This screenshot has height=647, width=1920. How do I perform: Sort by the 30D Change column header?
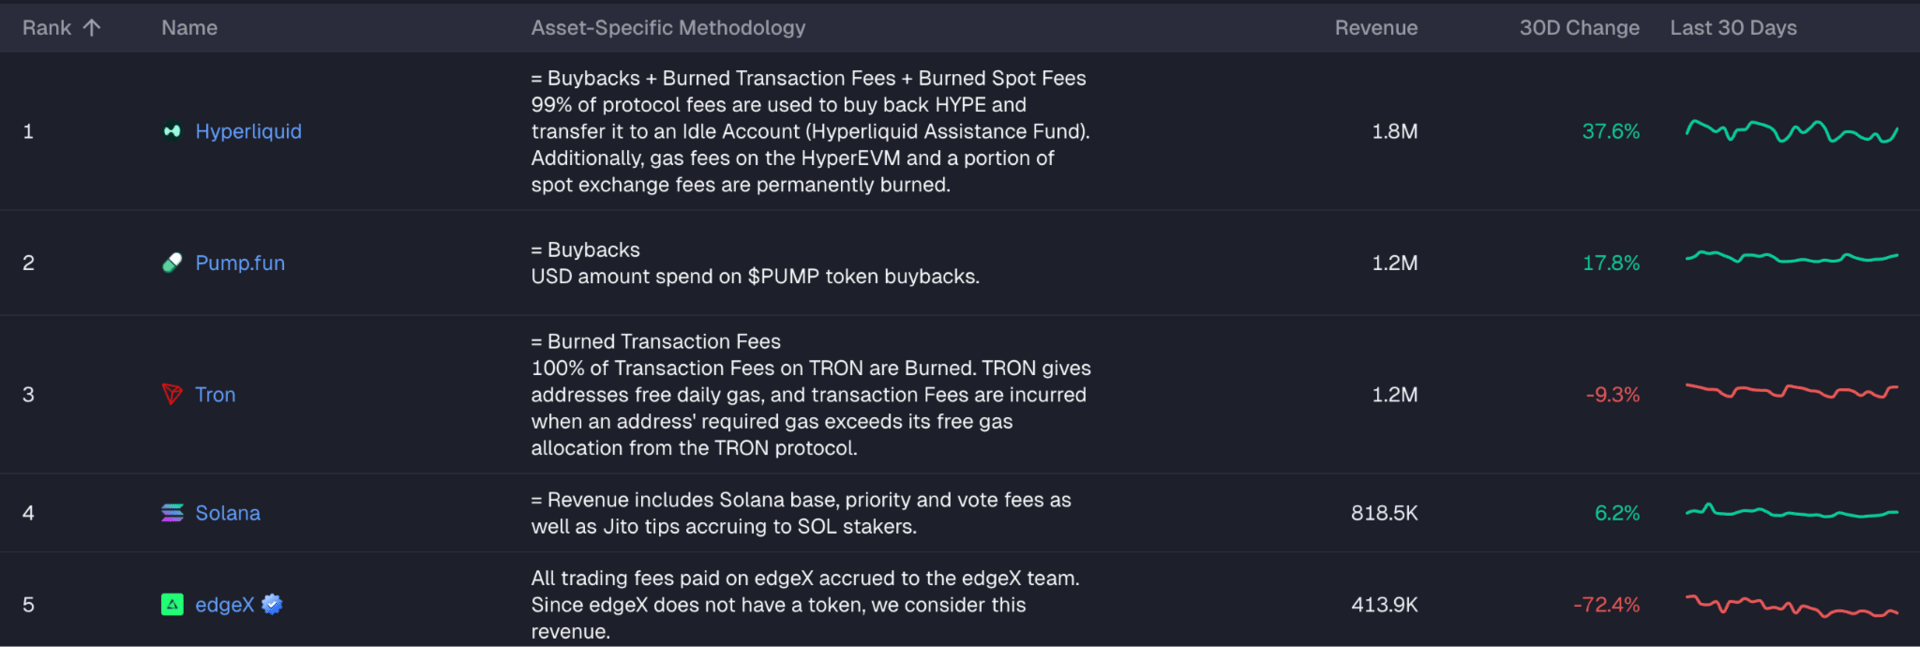point(1578,28)
